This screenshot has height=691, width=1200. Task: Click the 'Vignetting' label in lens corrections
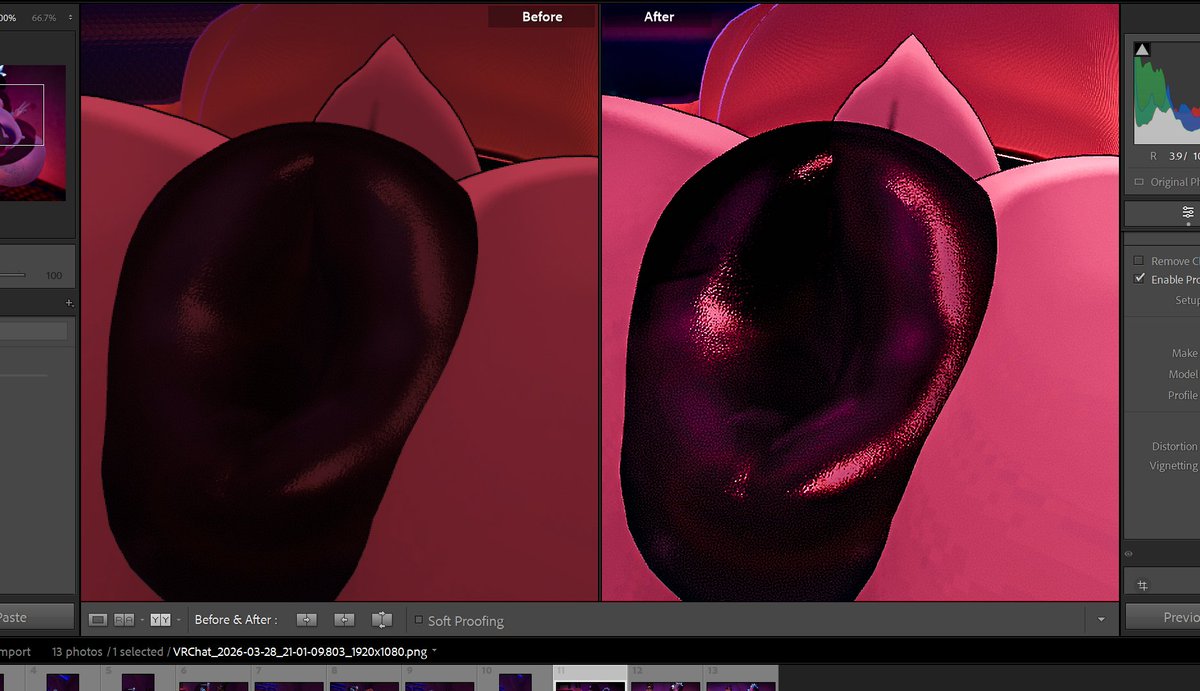point(1173,466)
